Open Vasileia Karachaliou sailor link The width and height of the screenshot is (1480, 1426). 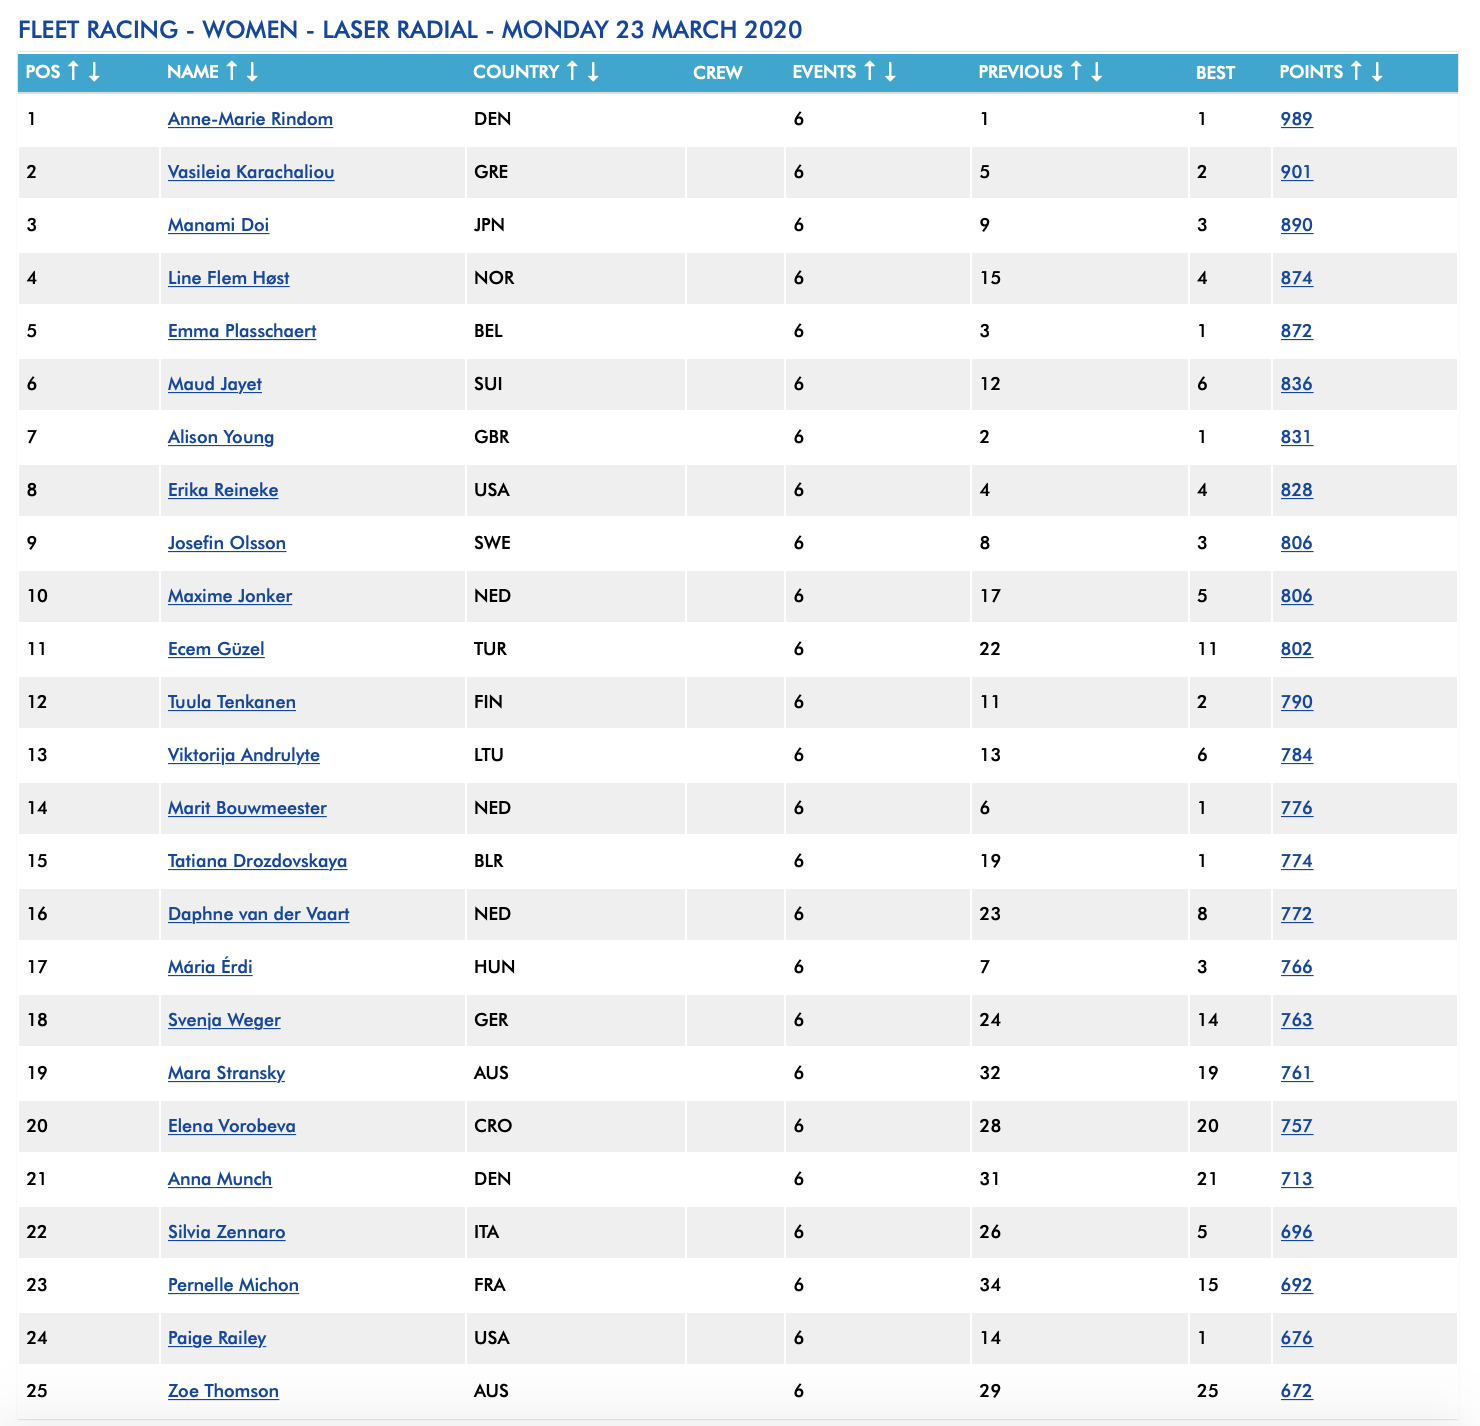251,172
